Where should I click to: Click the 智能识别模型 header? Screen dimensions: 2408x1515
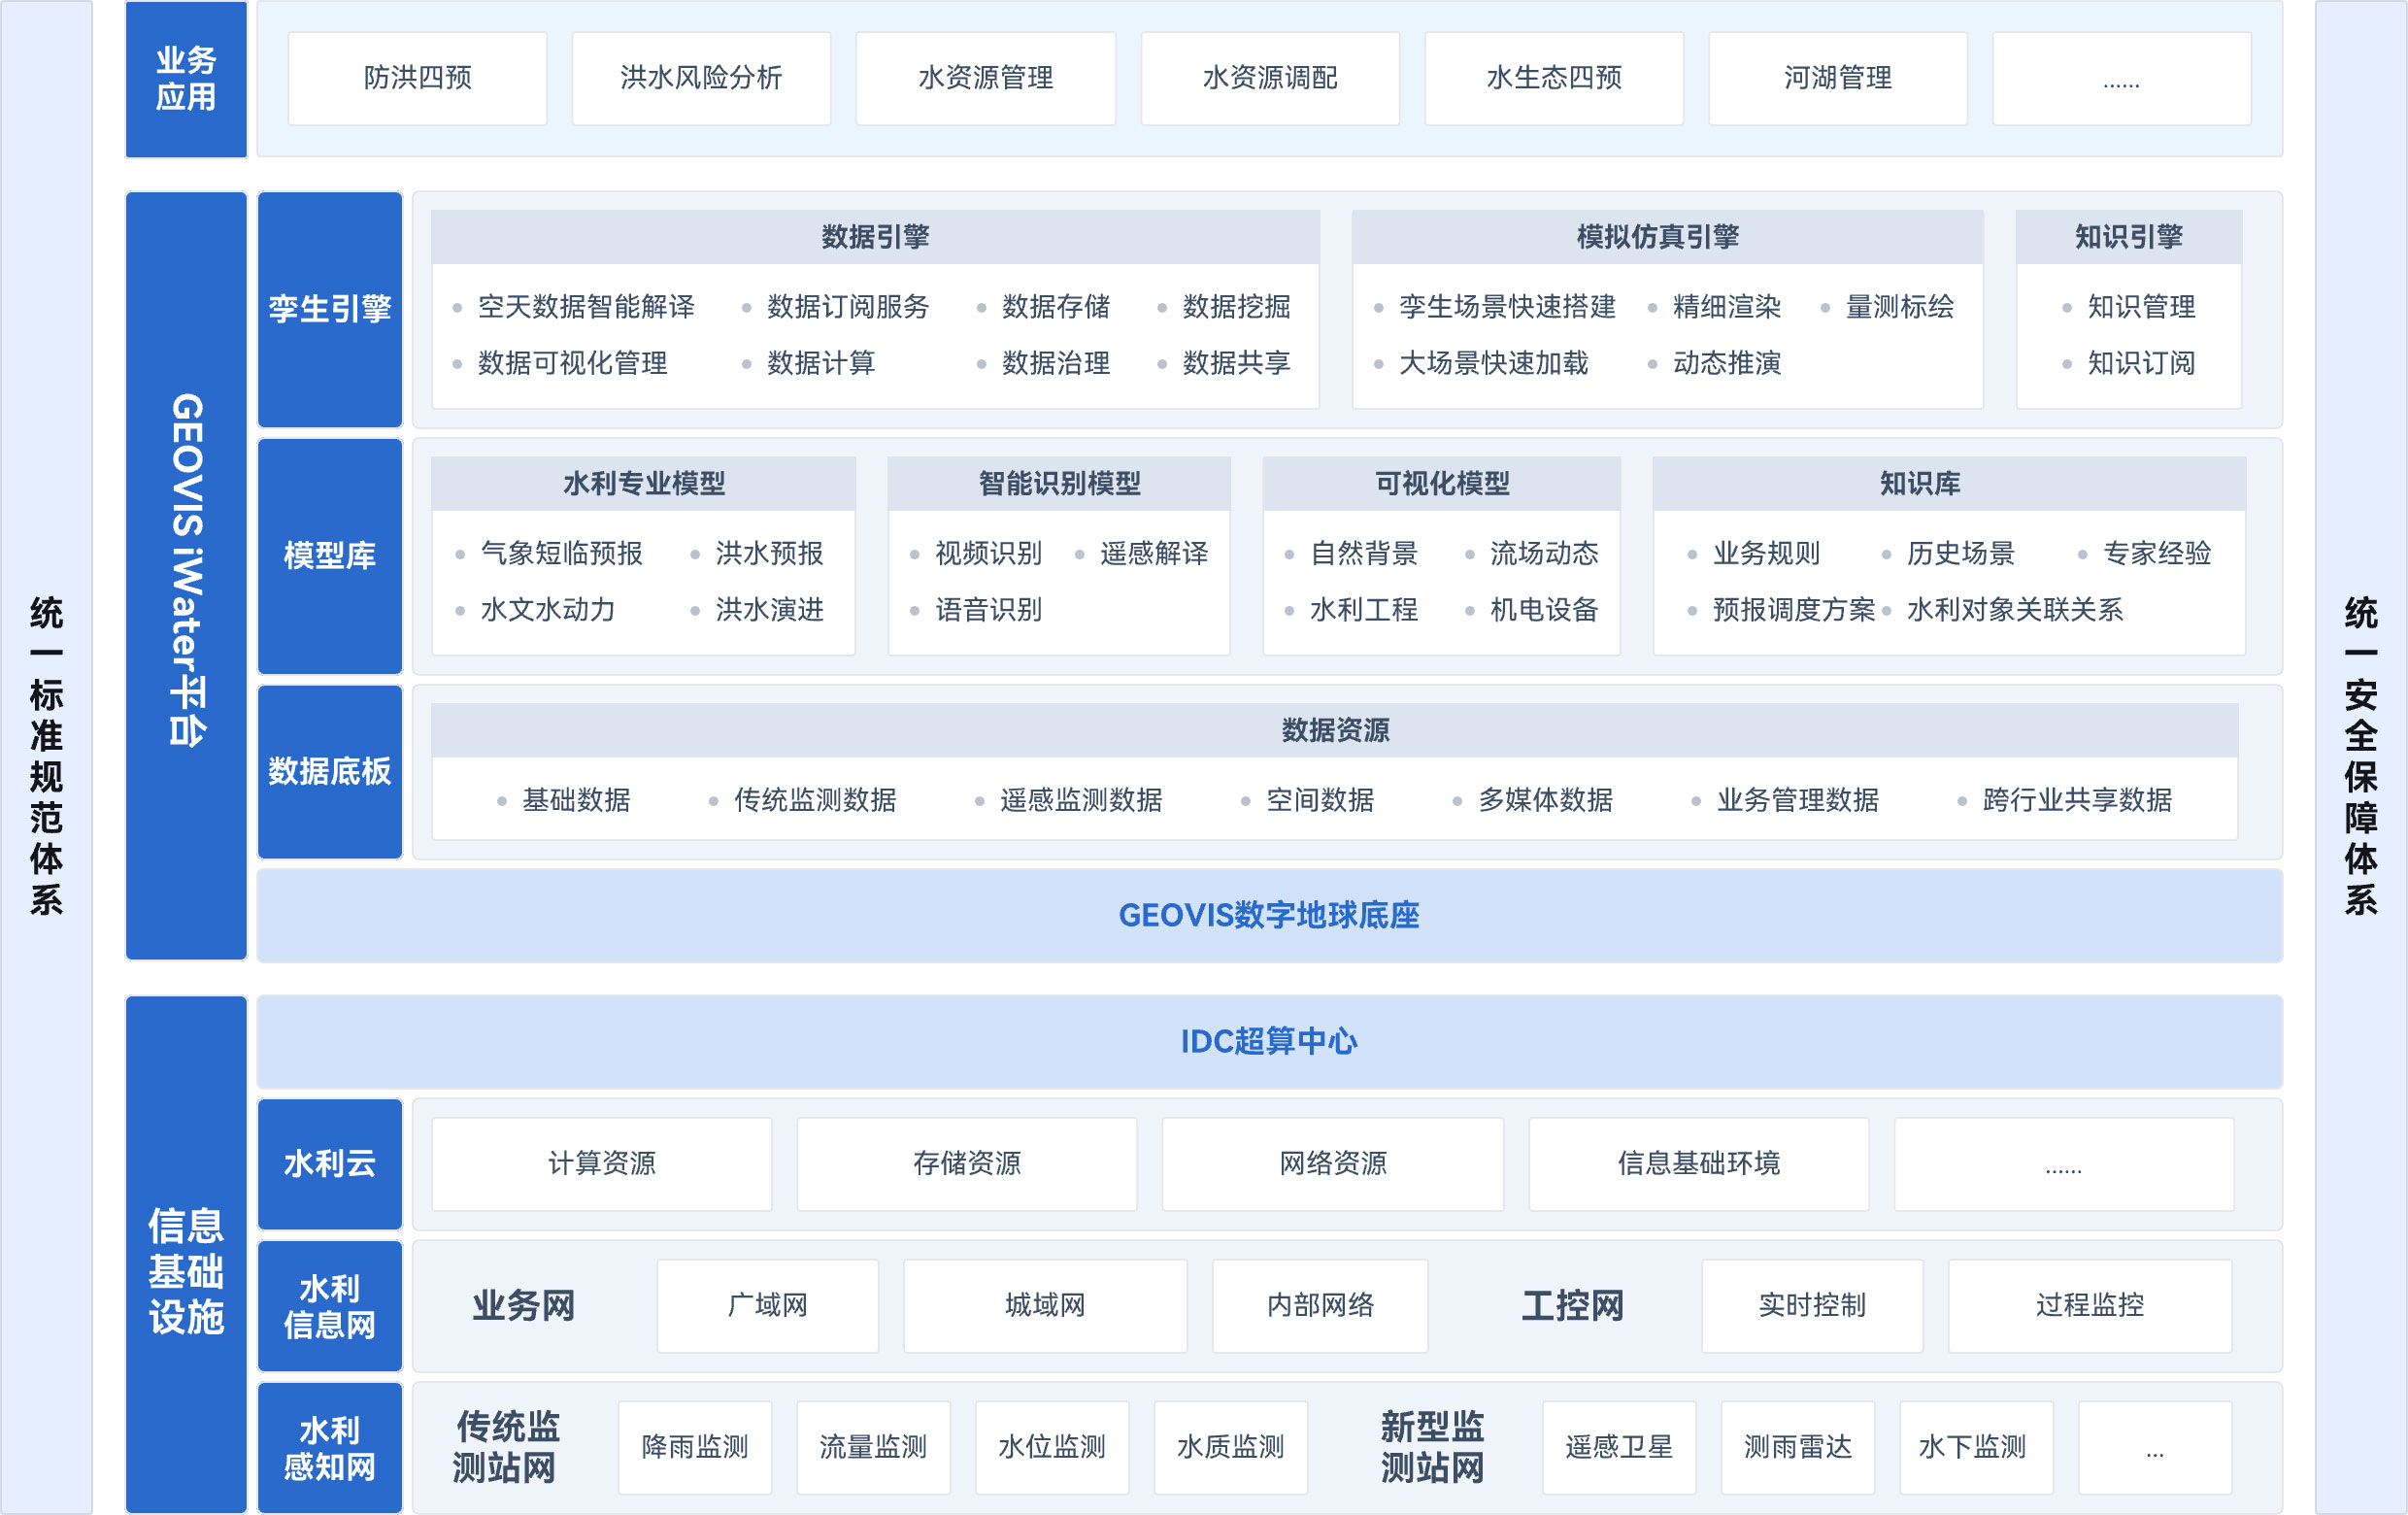point(1059,484)
